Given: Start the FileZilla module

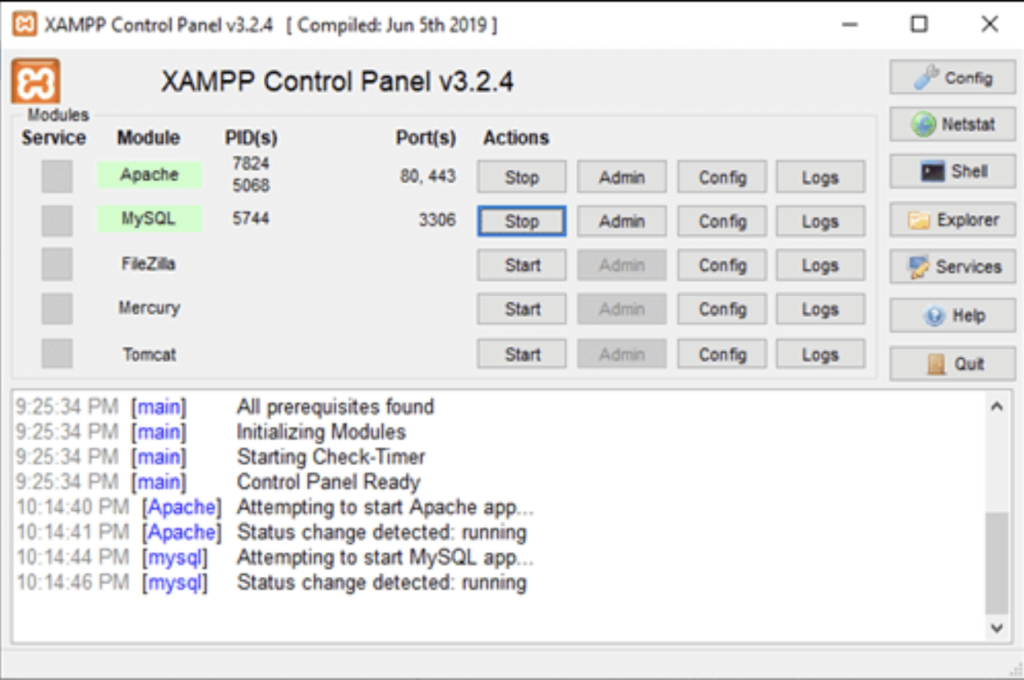Looking at the screenshot, I should click(x=521, y=264).
